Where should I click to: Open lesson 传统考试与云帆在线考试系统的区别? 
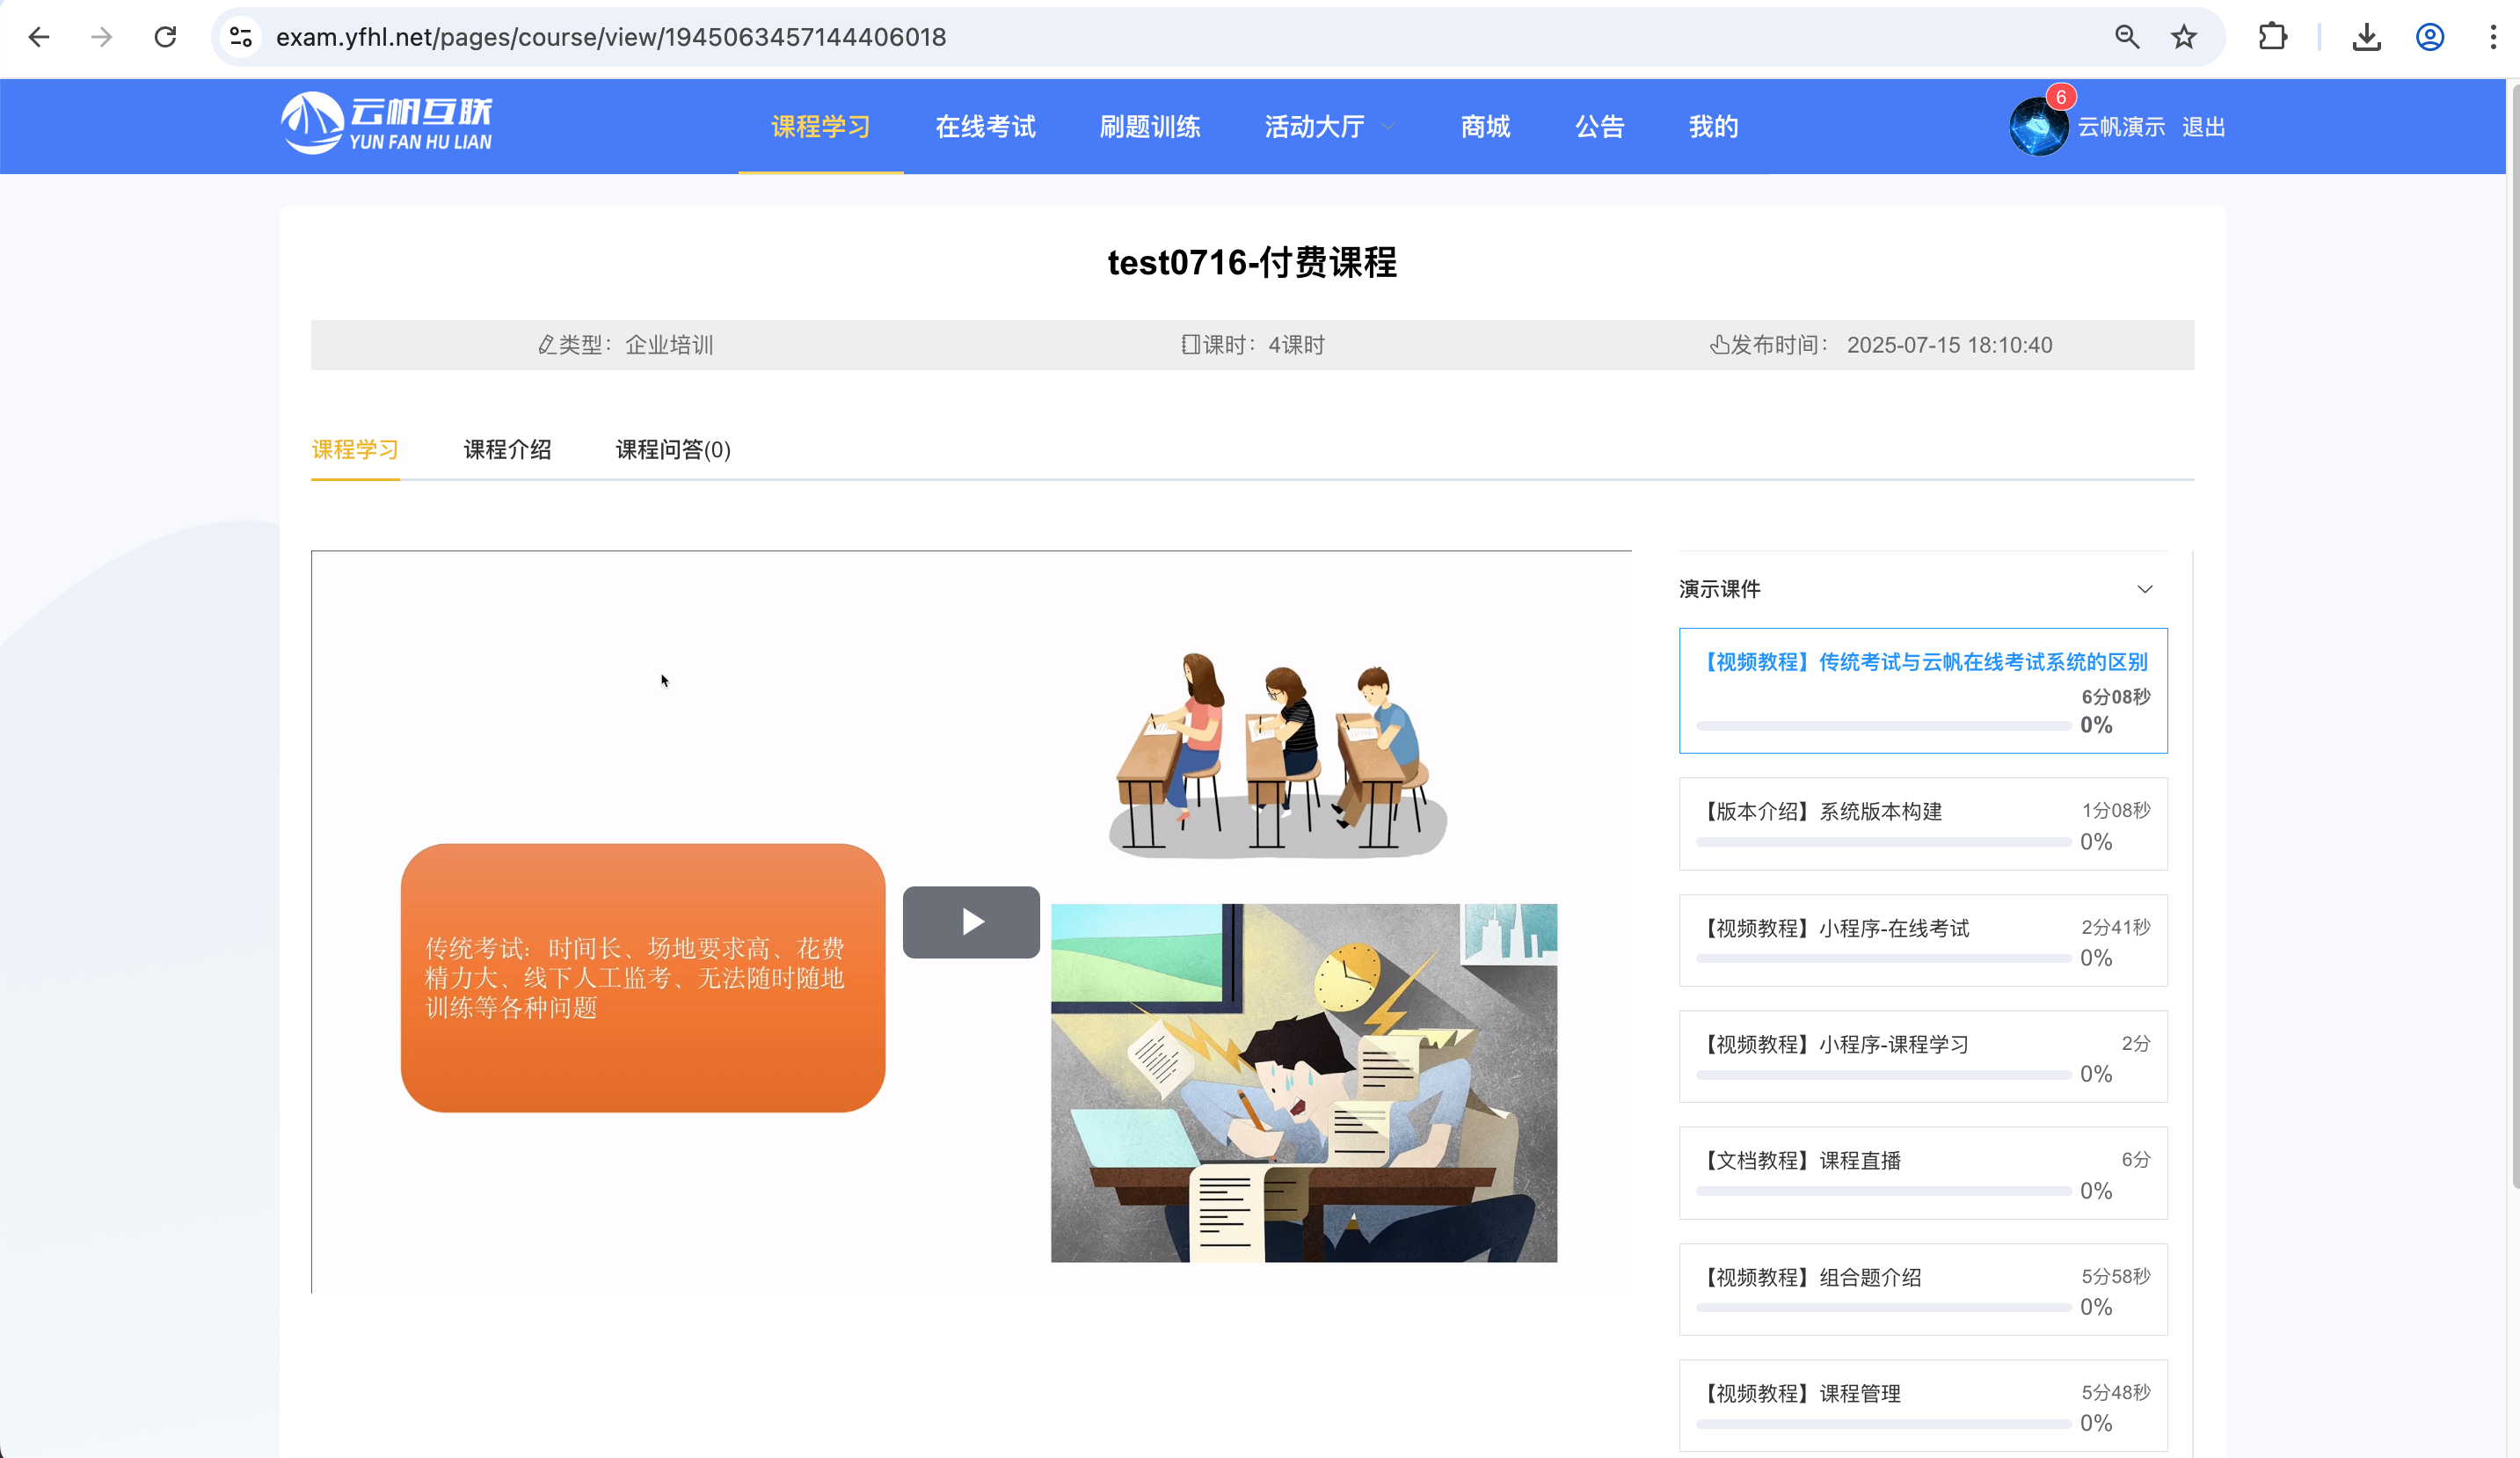(1923, 690)
